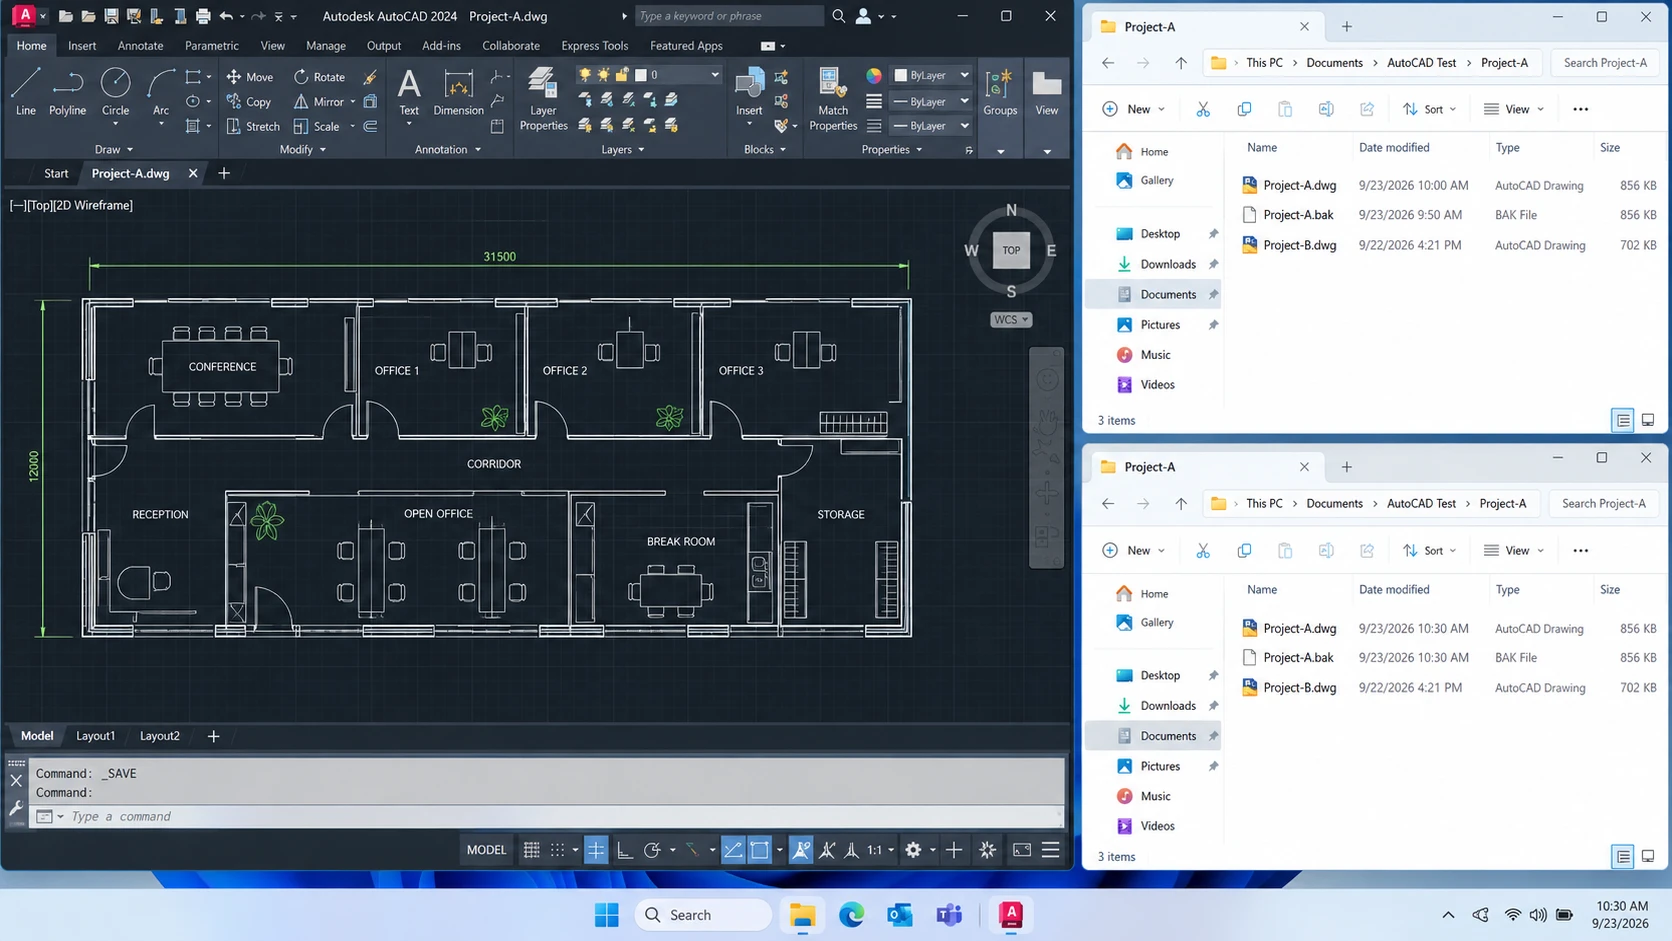Click the Copy tool in Modify panel
The width and height of the screenshot is (1672, 941).
(x=249, y=102)
